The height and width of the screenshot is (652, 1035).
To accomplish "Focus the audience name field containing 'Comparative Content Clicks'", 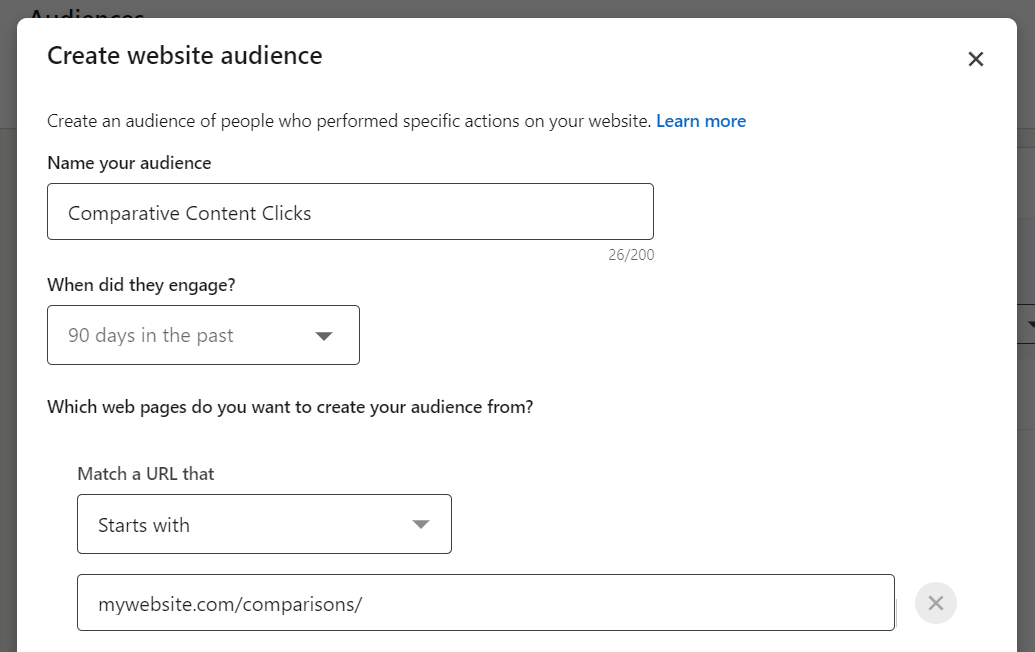I will [351, 212].
